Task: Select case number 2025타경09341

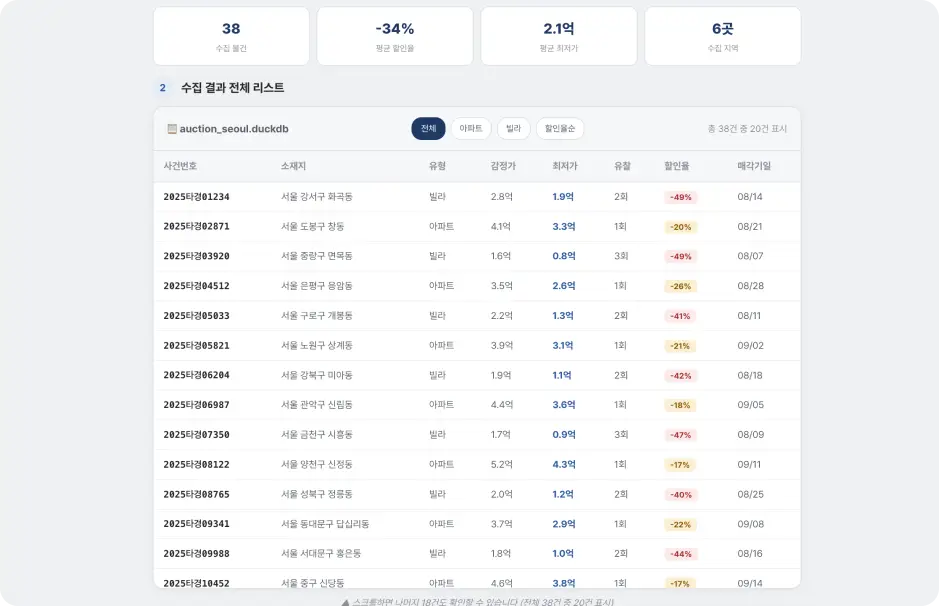Action: (196, 524)
